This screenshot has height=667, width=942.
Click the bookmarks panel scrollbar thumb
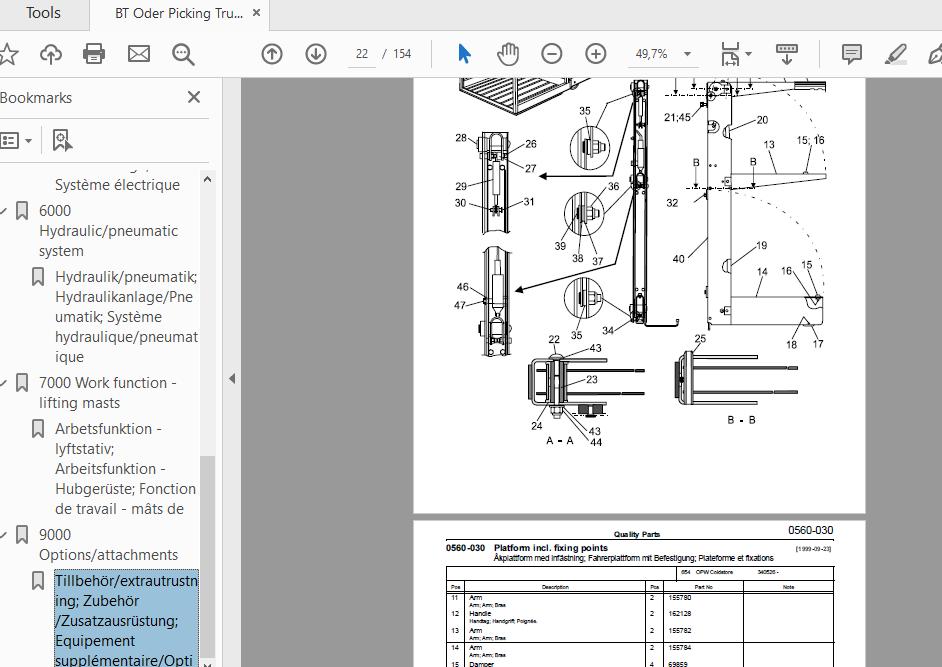[207, 556]
